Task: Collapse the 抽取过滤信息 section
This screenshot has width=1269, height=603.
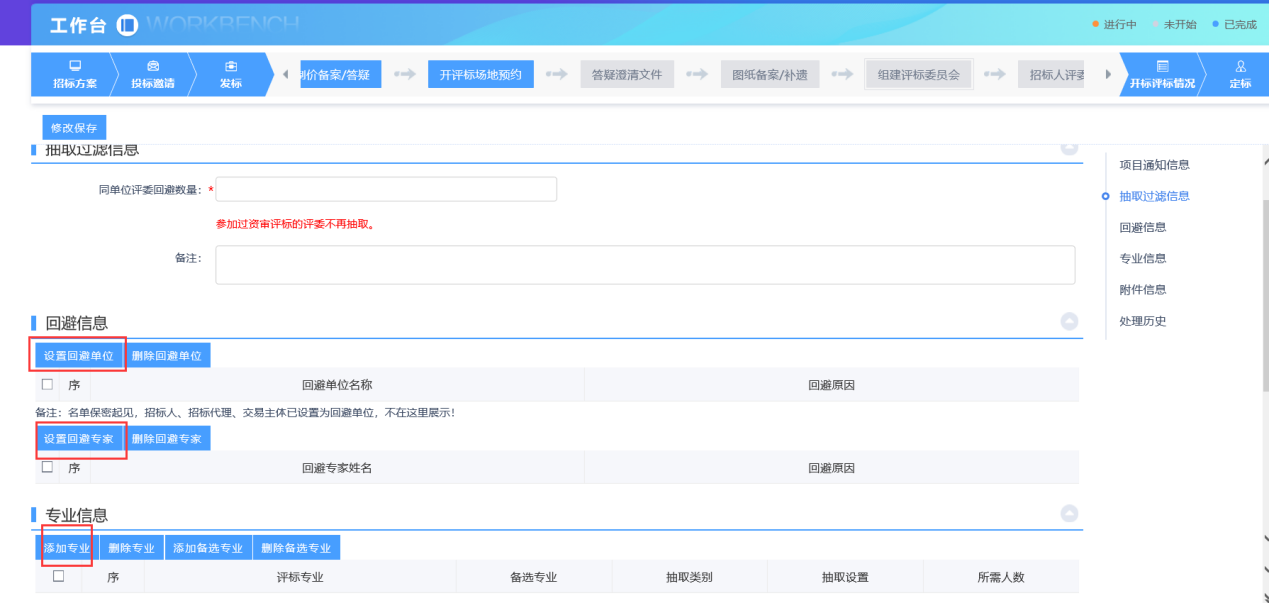Action: pyautogui.click(x=1069, y=148)
